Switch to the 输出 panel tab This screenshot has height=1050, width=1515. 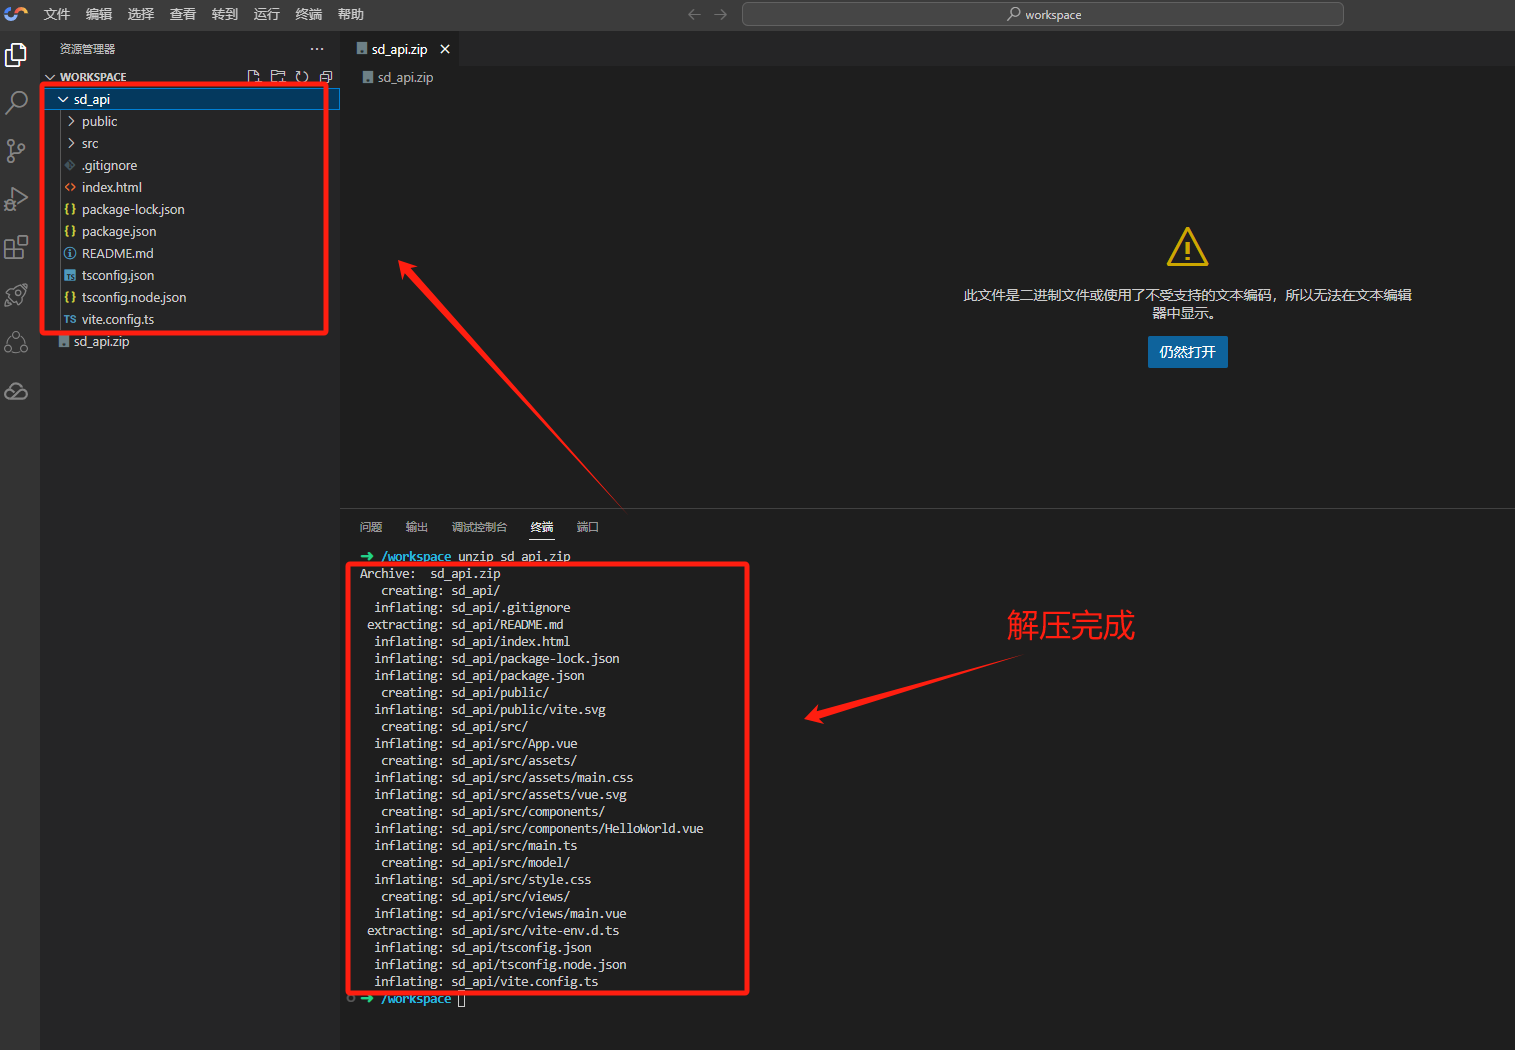coord(417,527)
